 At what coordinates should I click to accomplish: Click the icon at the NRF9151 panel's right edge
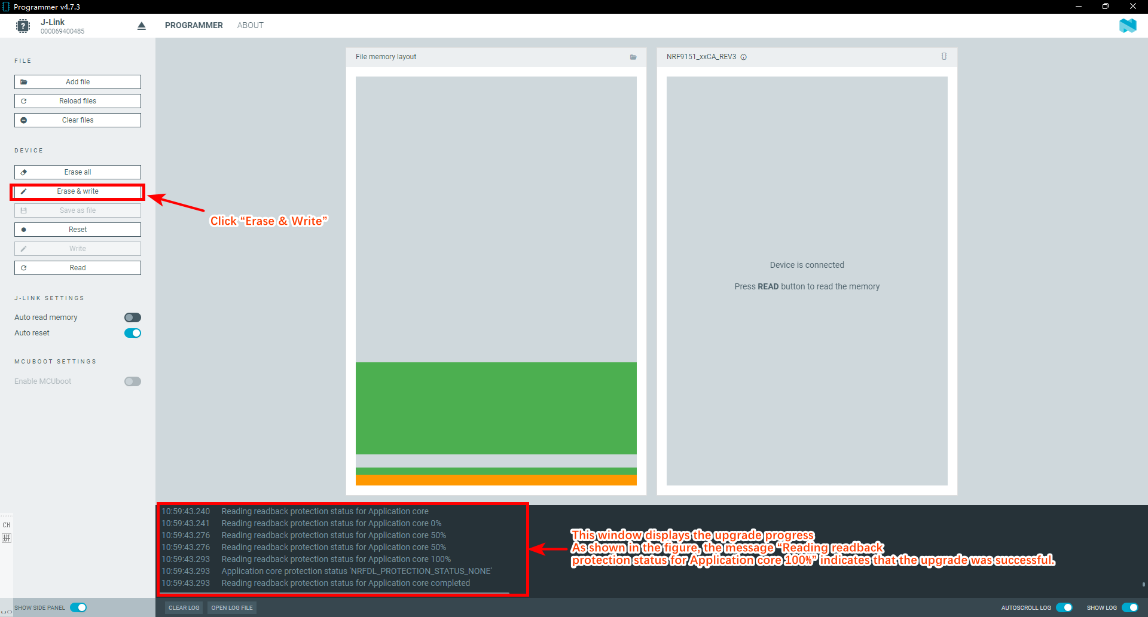pyautogui.click(x=944, y=56)
